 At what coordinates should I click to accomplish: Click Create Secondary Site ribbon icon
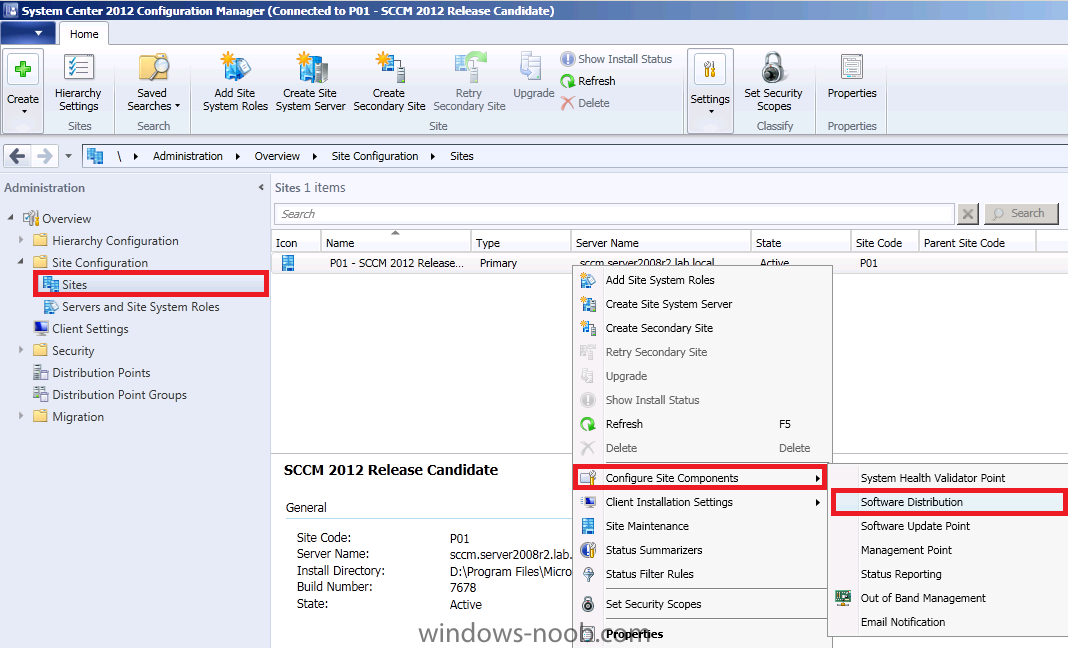pos(389,82)
